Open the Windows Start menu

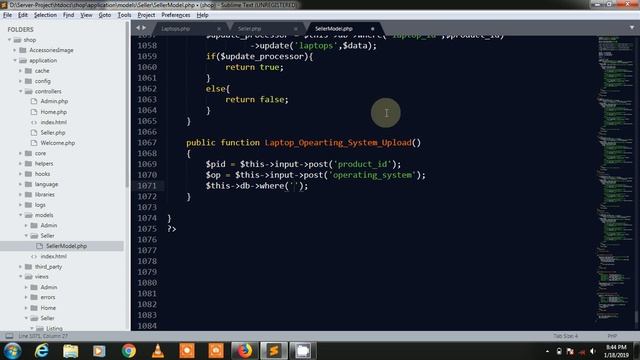tap(12, 351)
